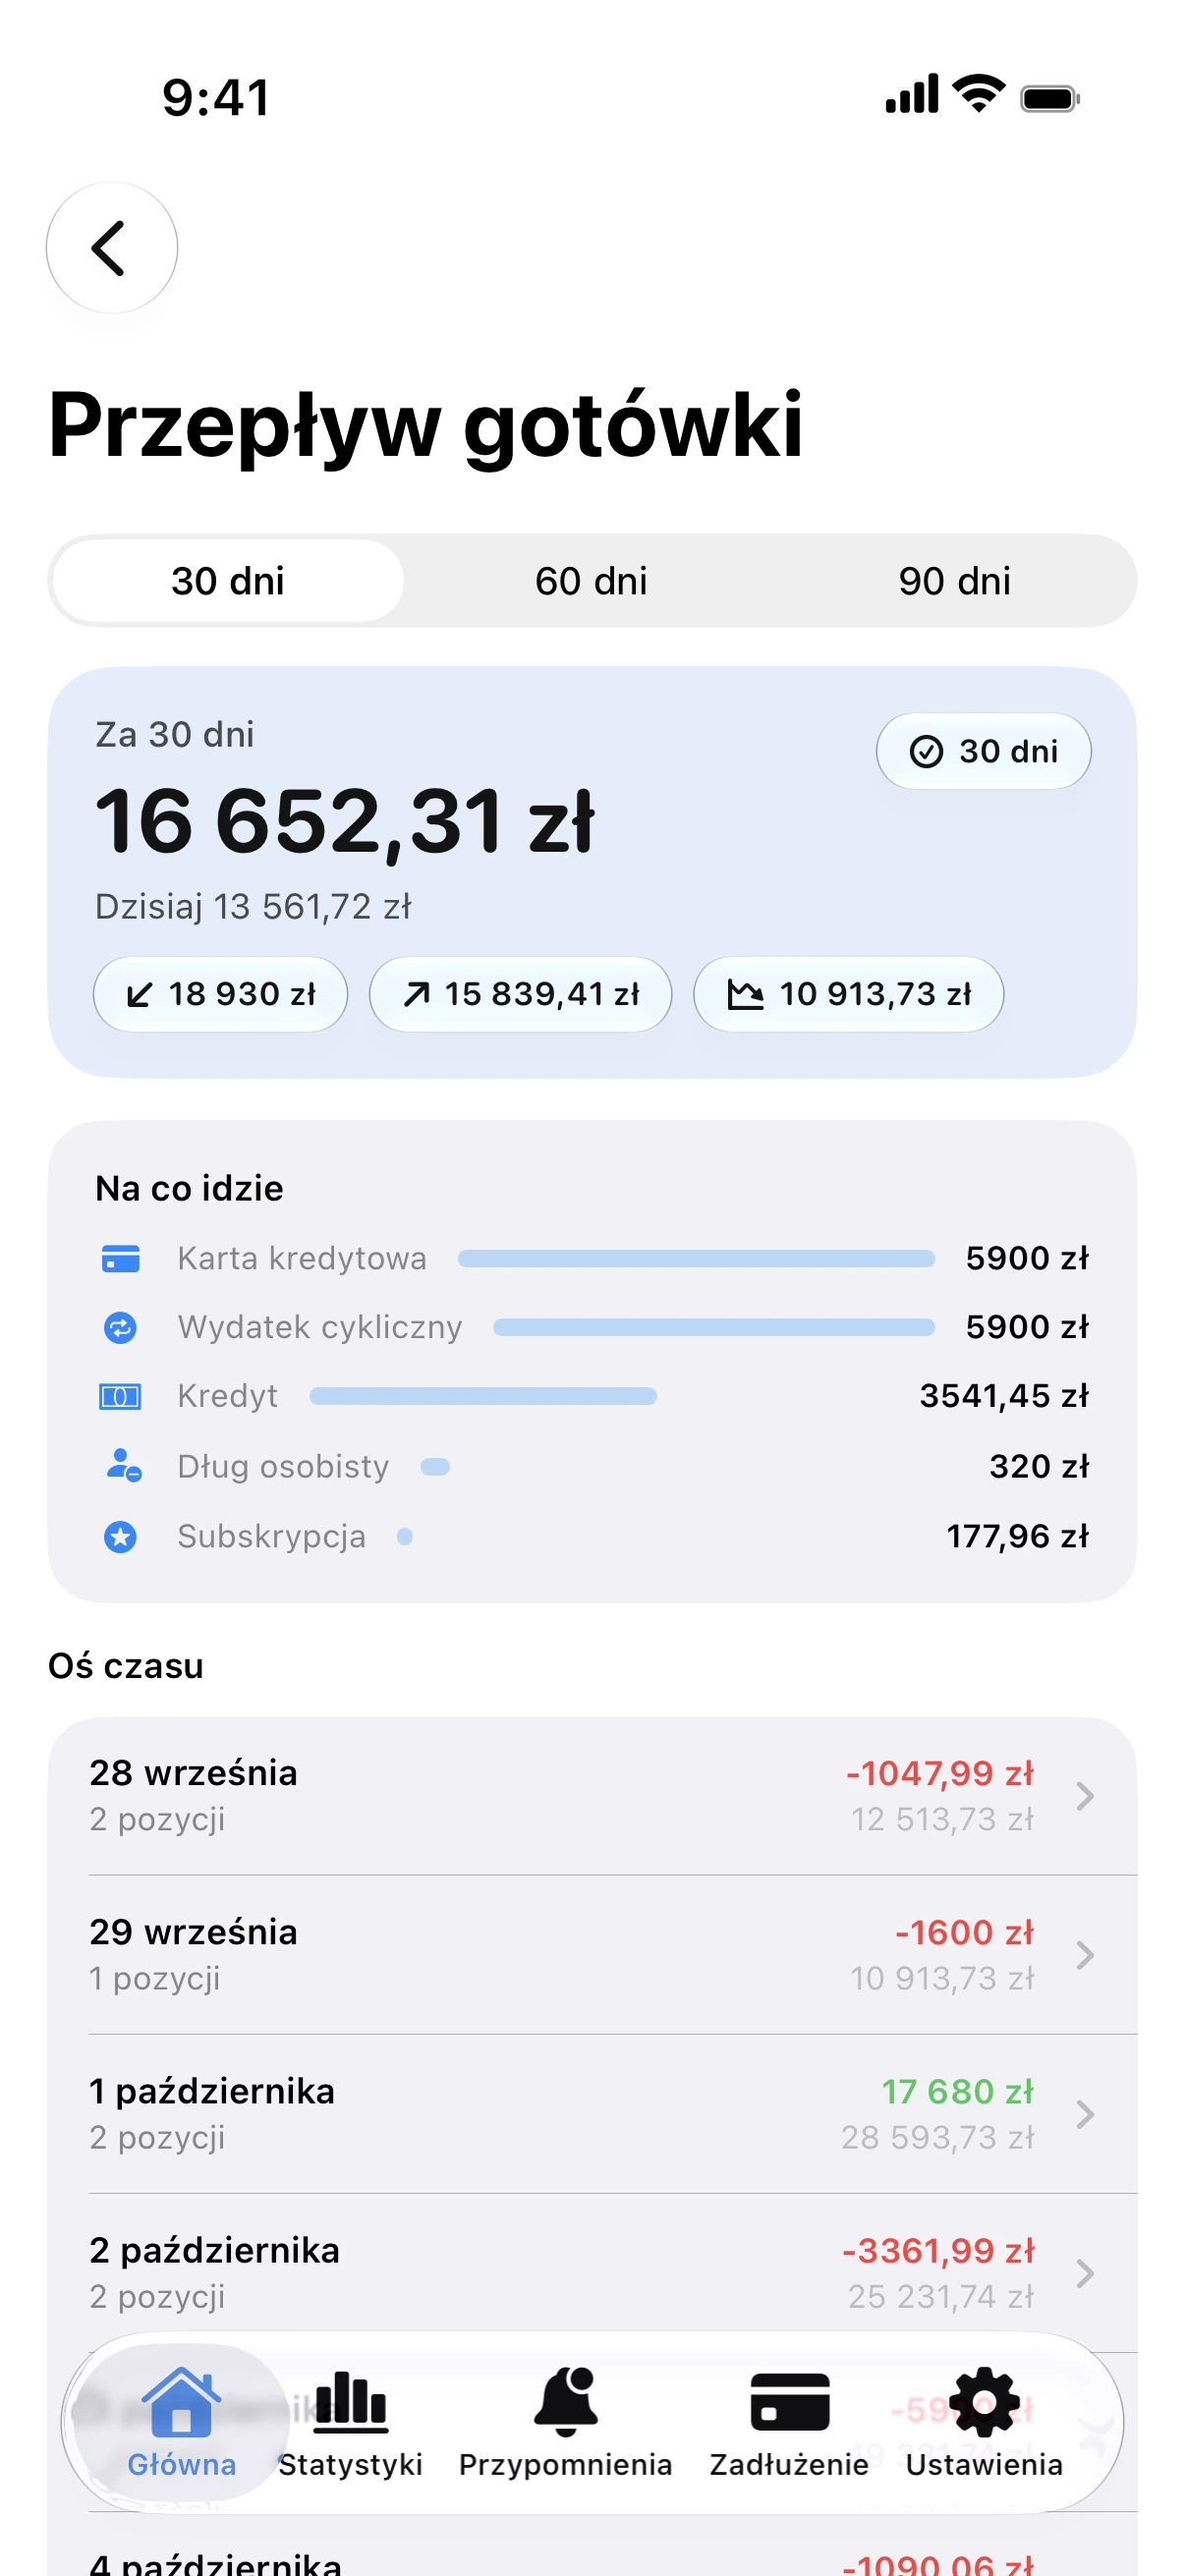
Task: Open Przypomnienia bell icon
Action: click(565, 2402)
